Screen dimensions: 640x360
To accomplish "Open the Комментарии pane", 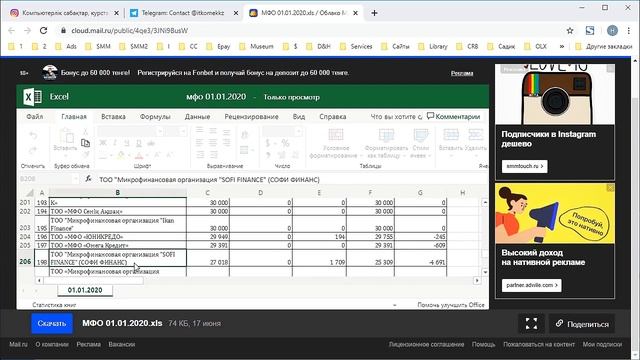I will (x=453, y=116).
